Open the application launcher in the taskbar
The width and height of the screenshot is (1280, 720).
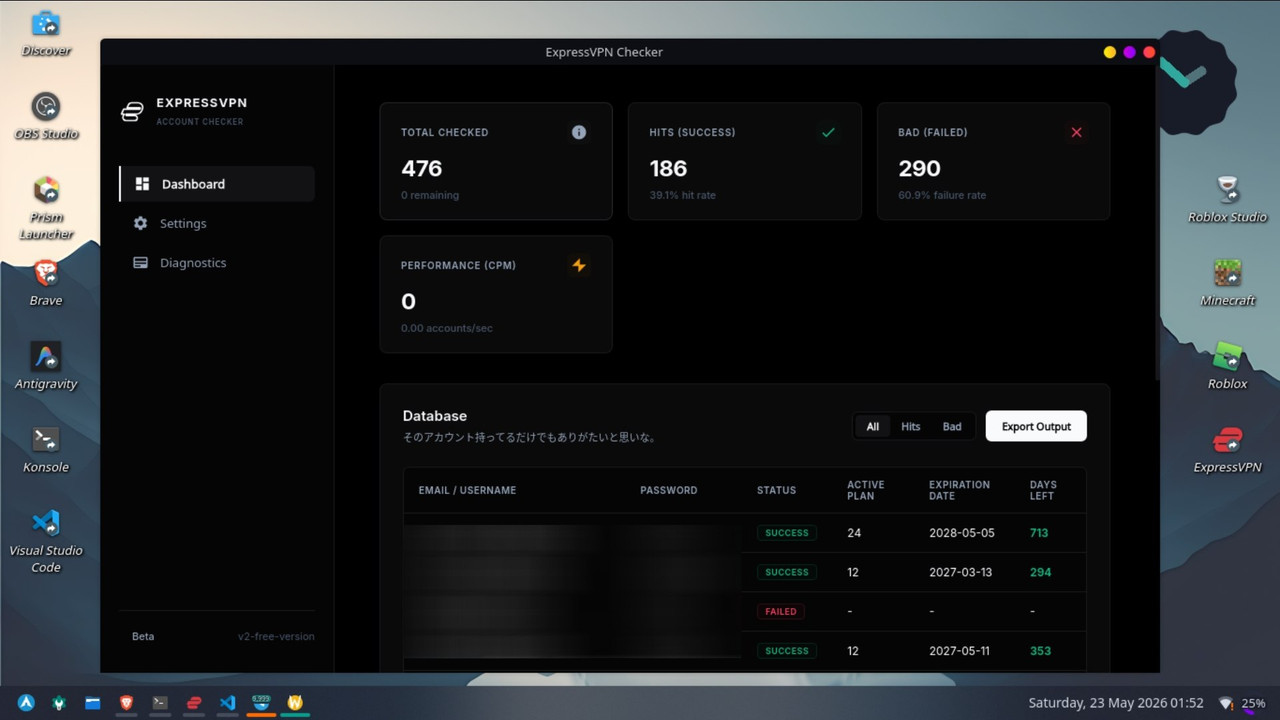click(x=26, y=703)
